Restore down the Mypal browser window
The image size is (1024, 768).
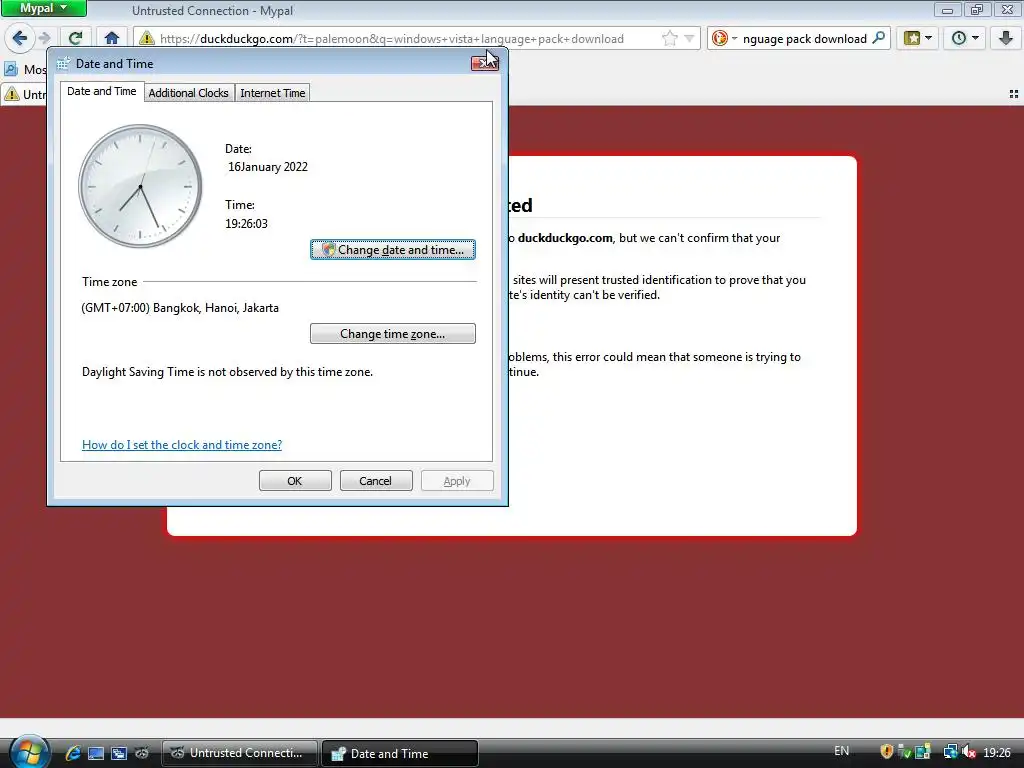[x=977, y=10]
